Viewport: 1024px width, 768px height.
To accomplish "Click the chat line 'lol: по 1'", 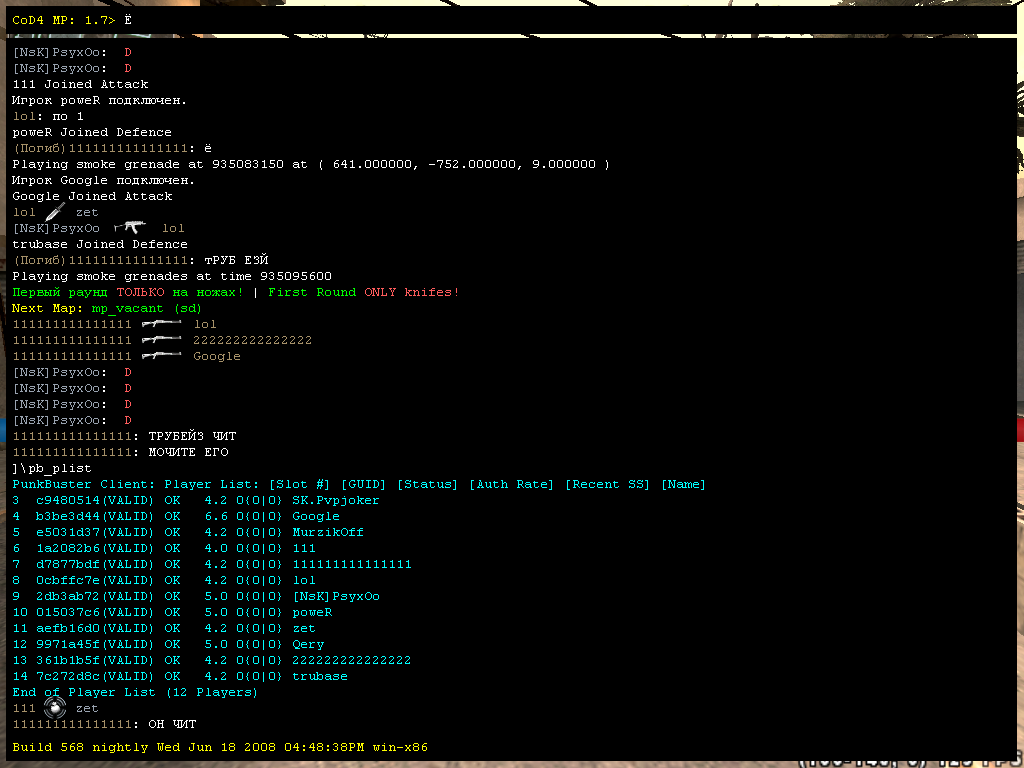I will pos(48,116).
